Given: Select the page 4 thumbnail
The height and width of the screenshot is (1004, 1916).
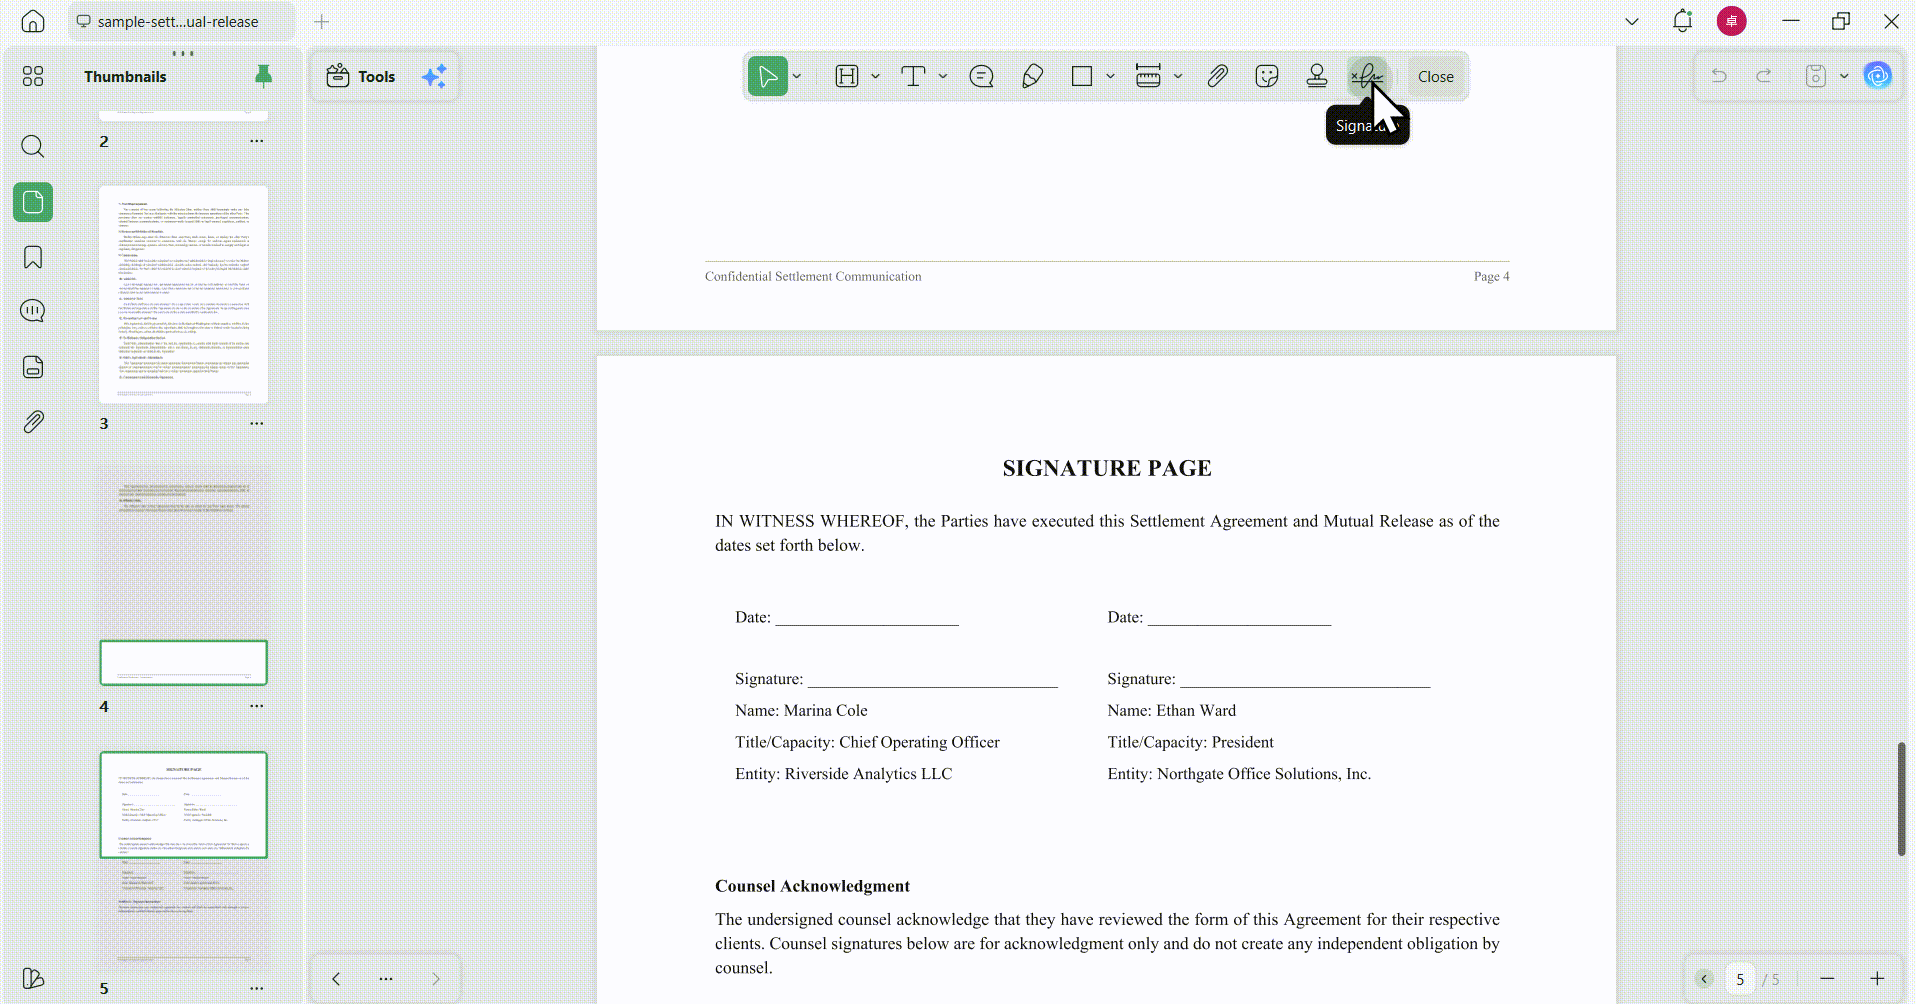Looking at the screenshot, I should (183, 576).
